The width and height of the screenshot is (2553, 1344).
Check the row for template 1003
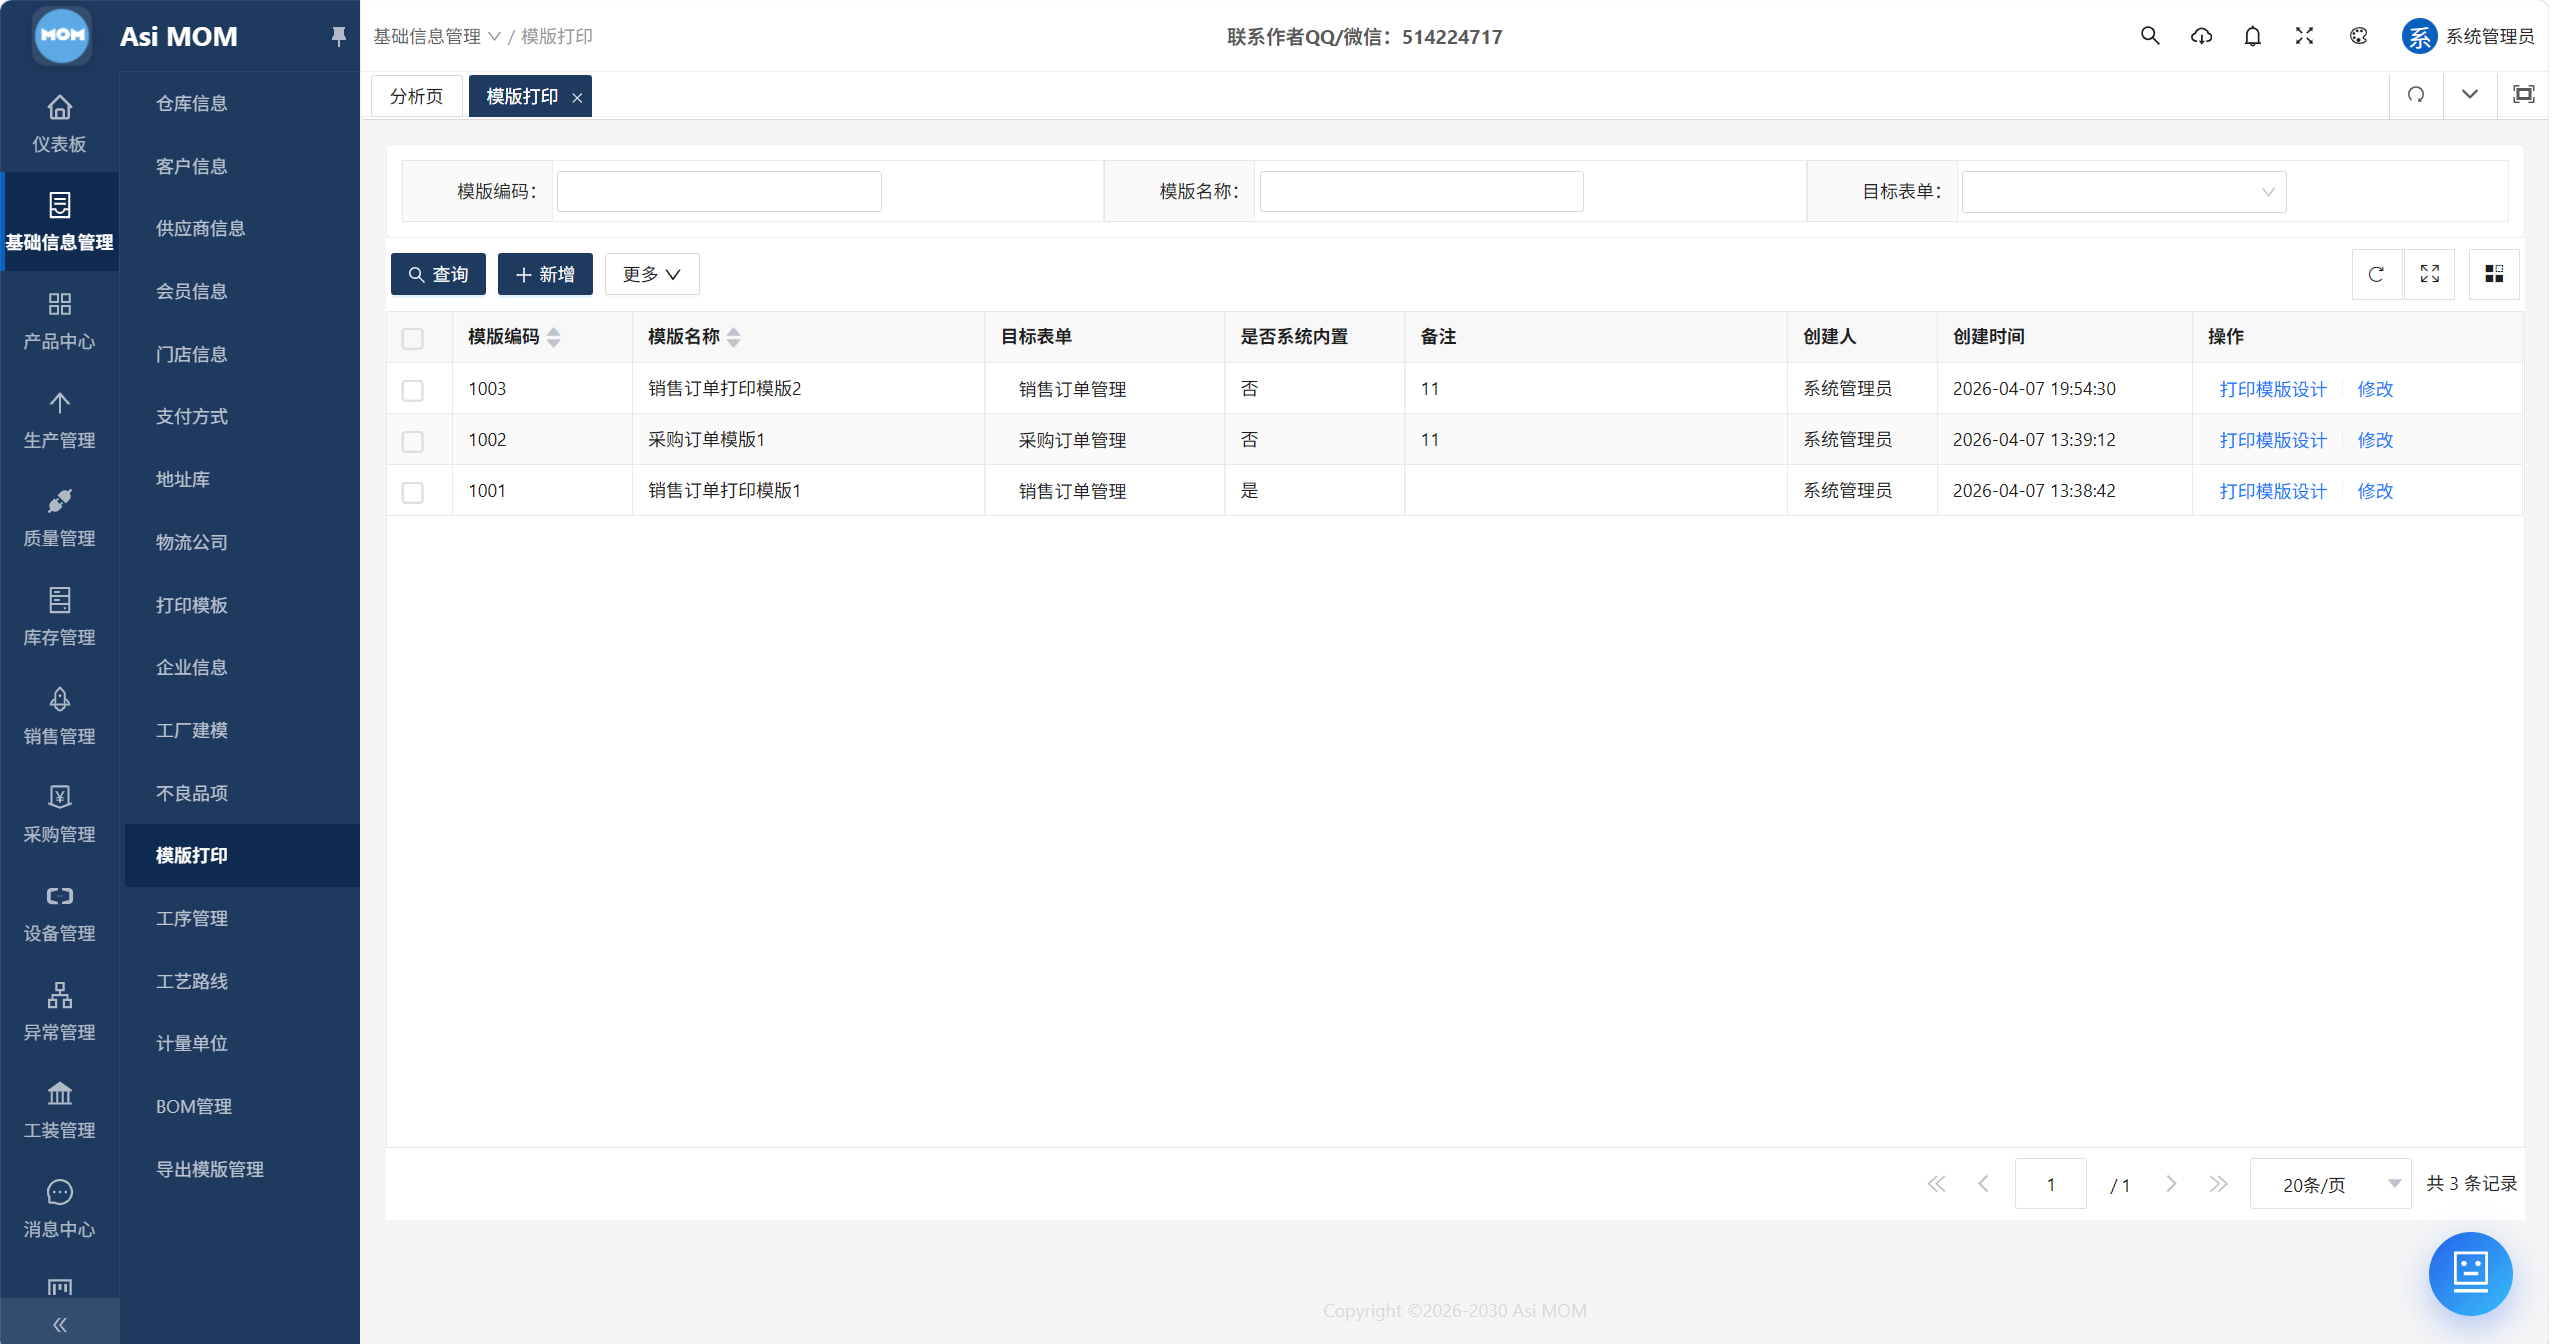point(412,390)
